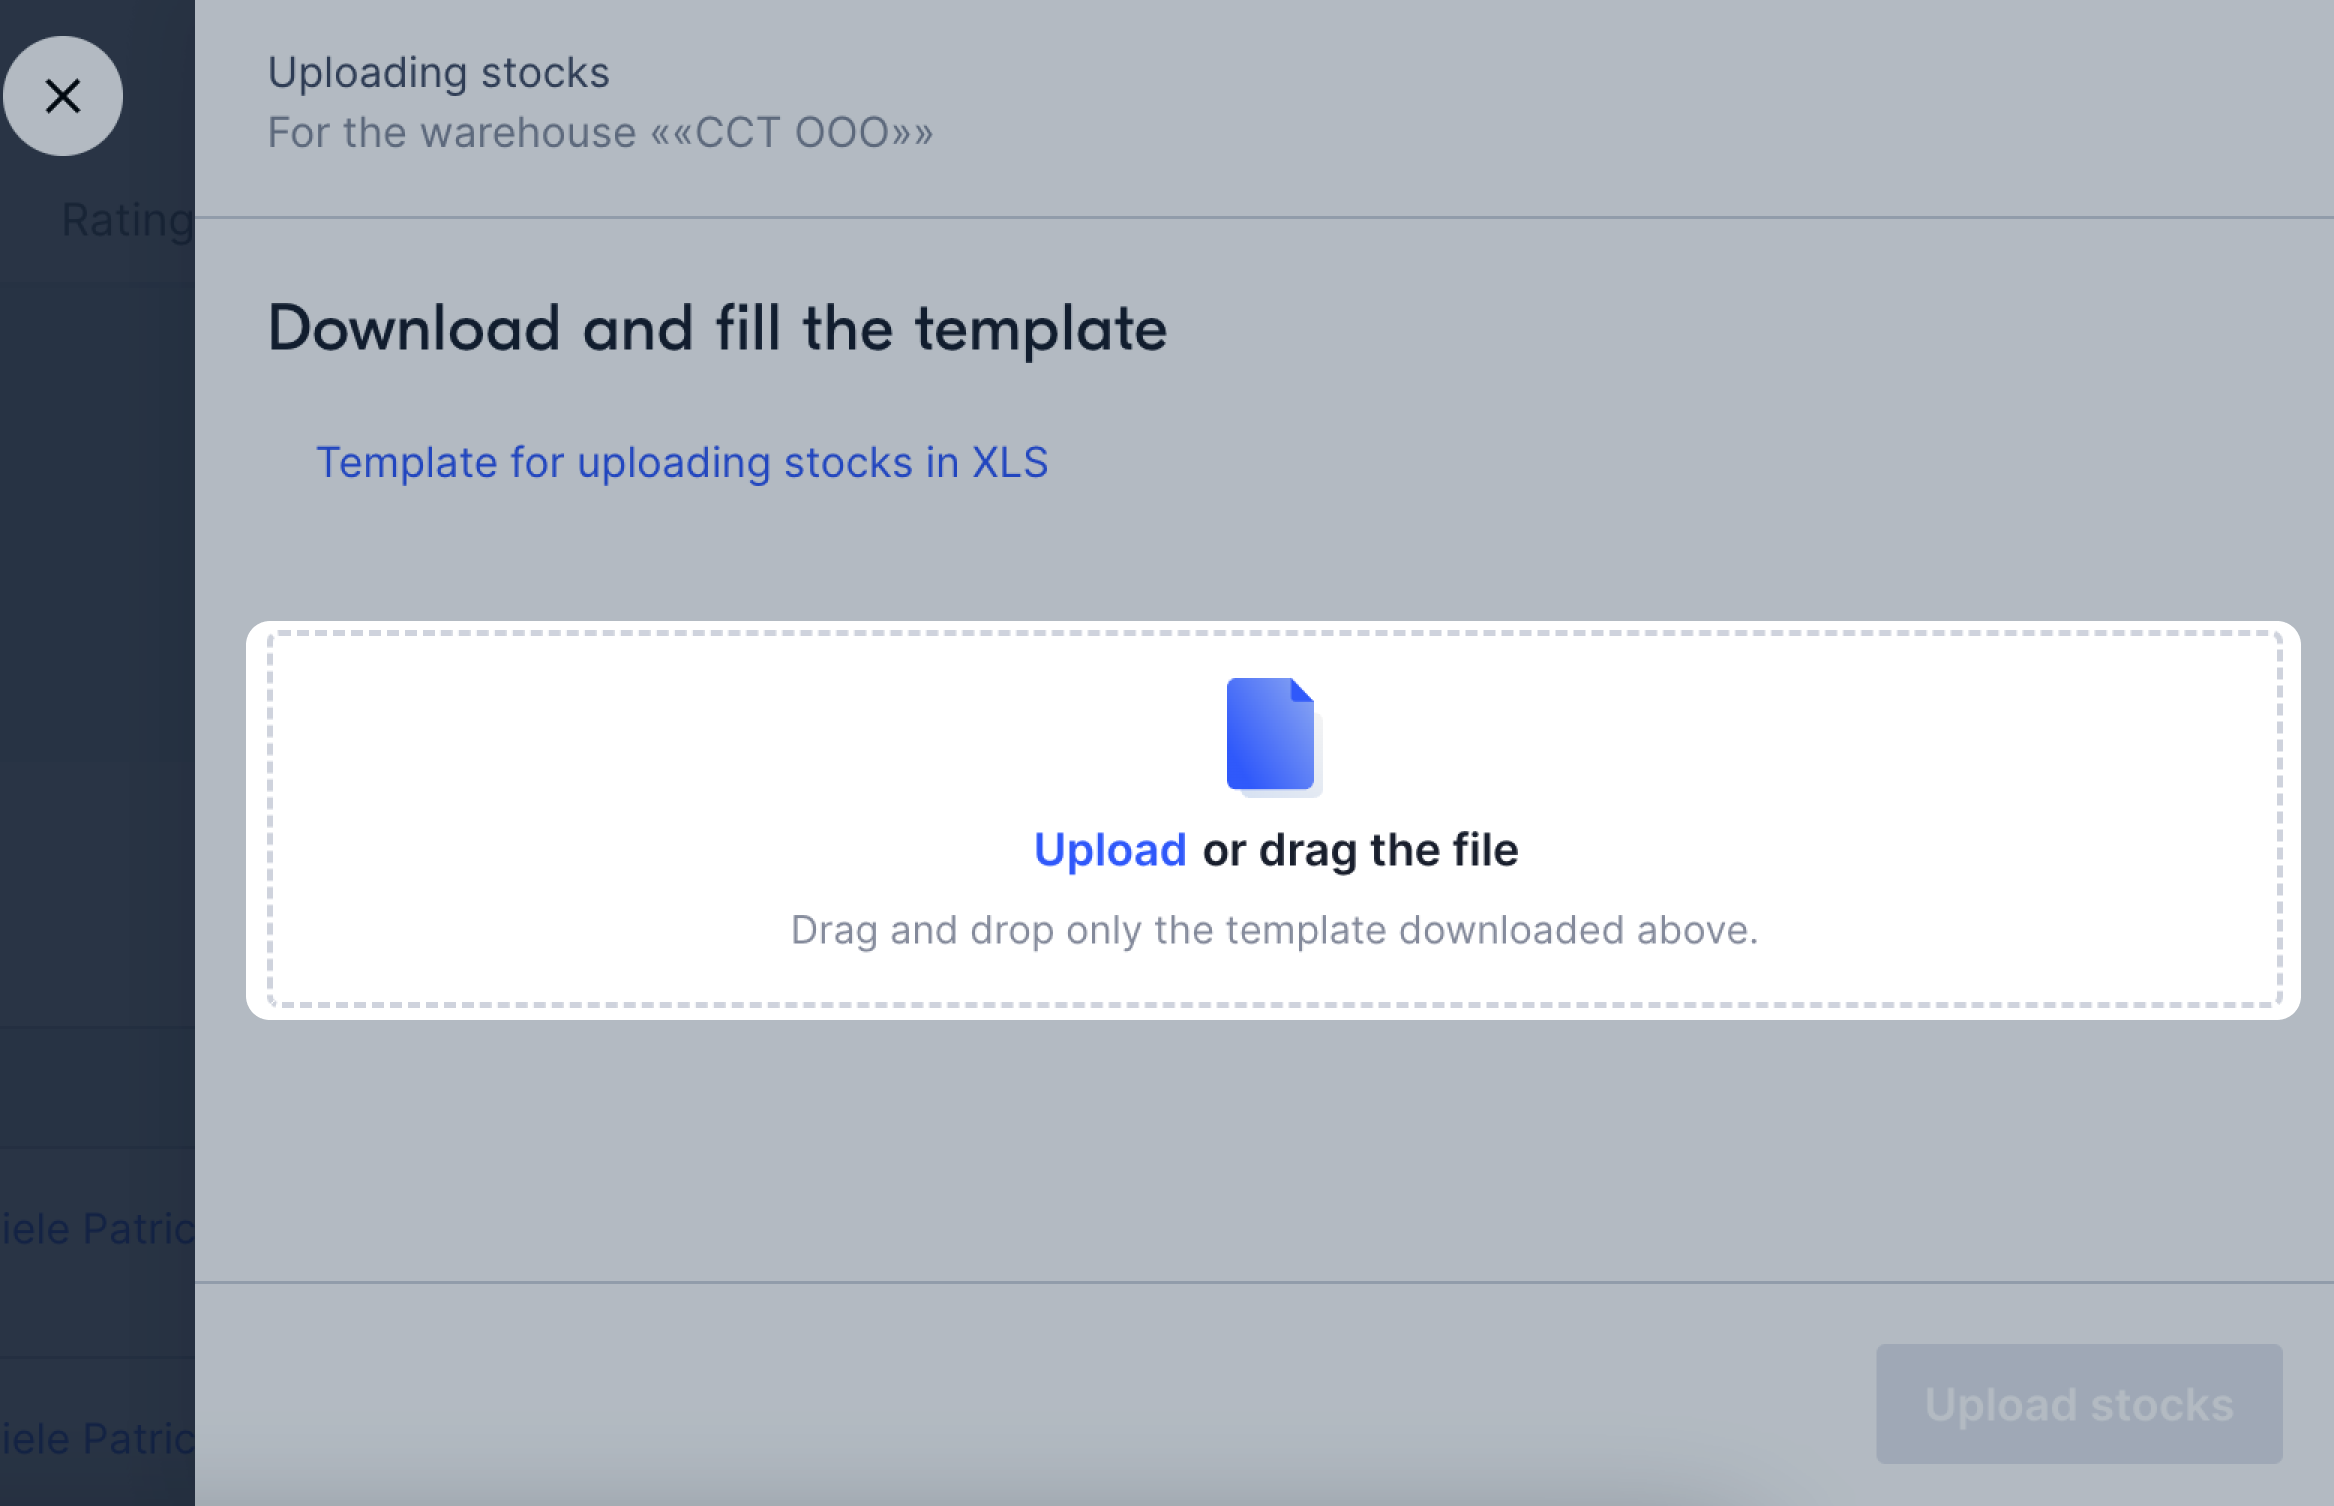Image resolution: width=2334 pixels, height=1506 pixels.
Task: Click the blue file icon in the drop zone
Action: [x=1273, y=736]
